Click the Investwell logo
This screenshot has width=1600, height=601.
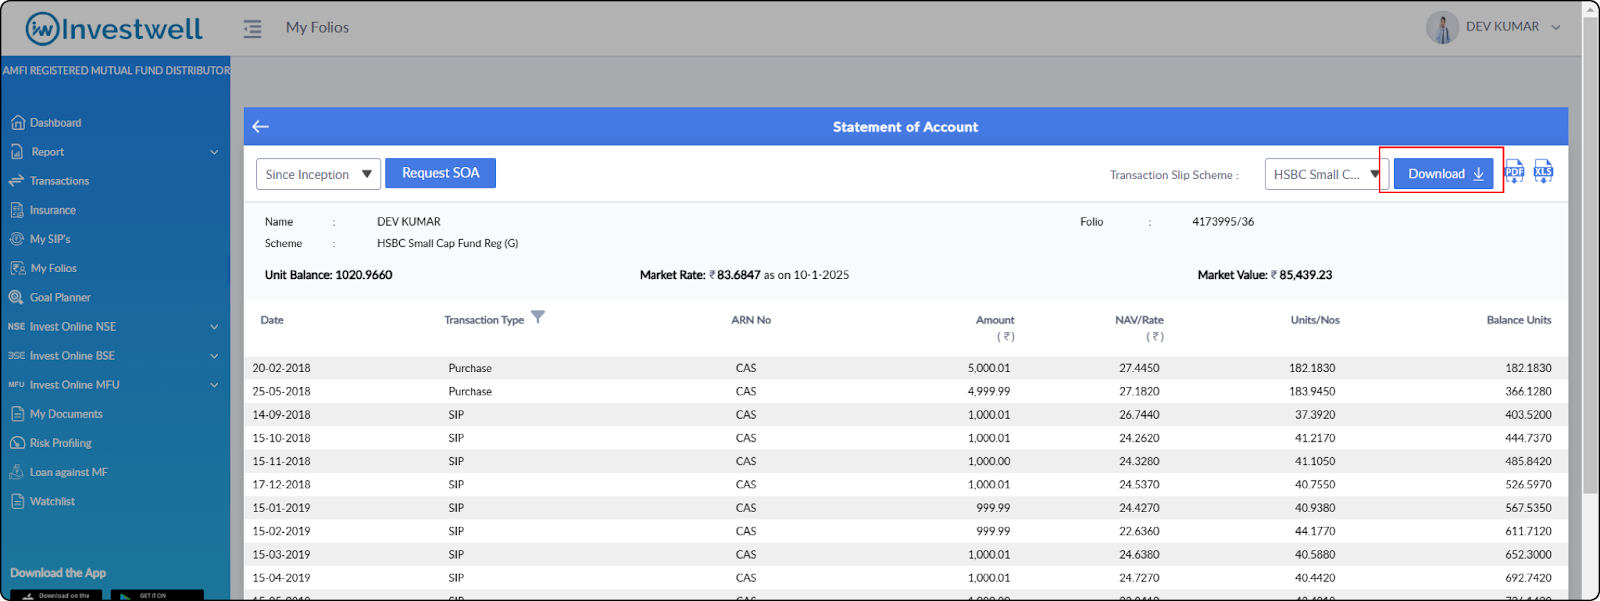click(x=114, y=29)
